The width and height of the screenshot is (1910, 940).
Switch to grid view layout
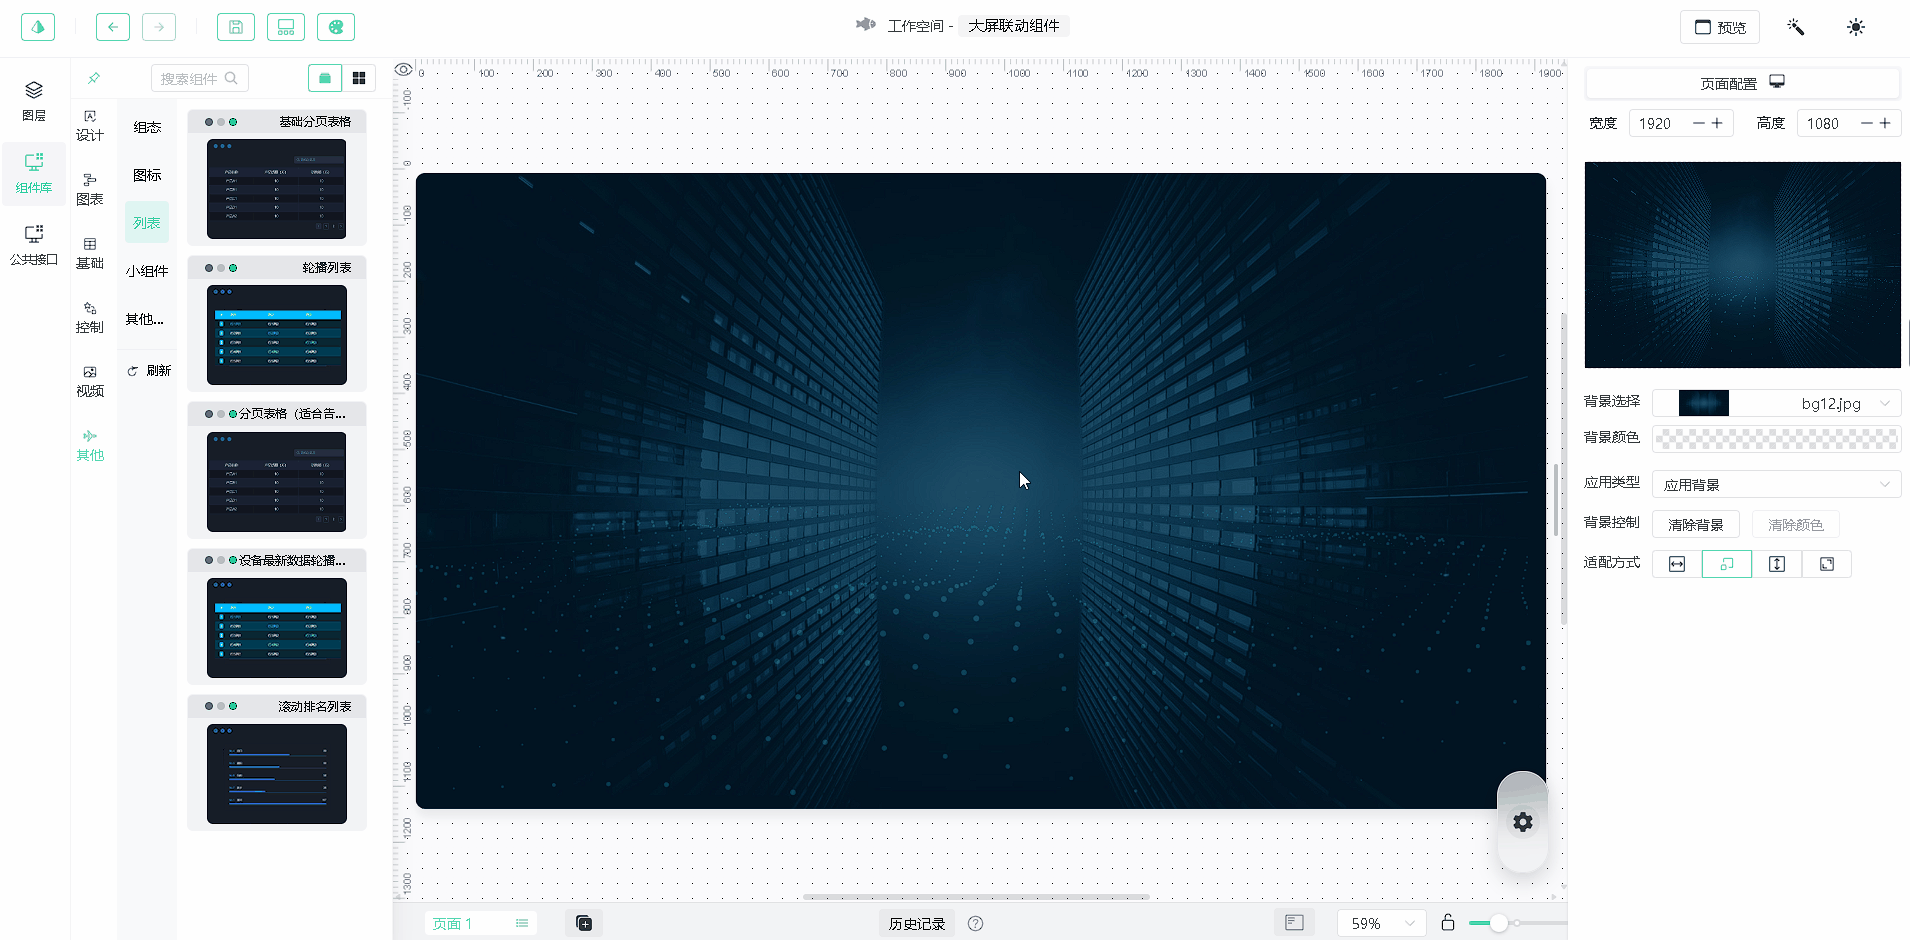coord(359,78)
